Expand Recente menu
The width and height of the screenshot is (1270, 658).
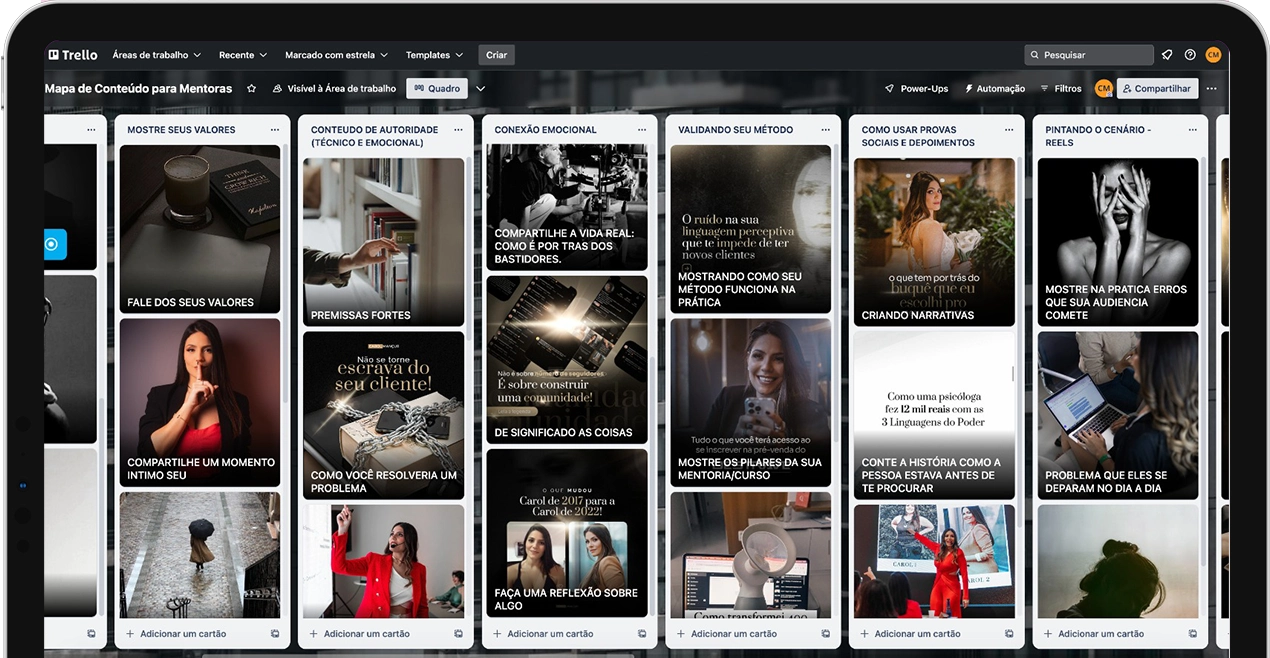click(x=243, y=55)
